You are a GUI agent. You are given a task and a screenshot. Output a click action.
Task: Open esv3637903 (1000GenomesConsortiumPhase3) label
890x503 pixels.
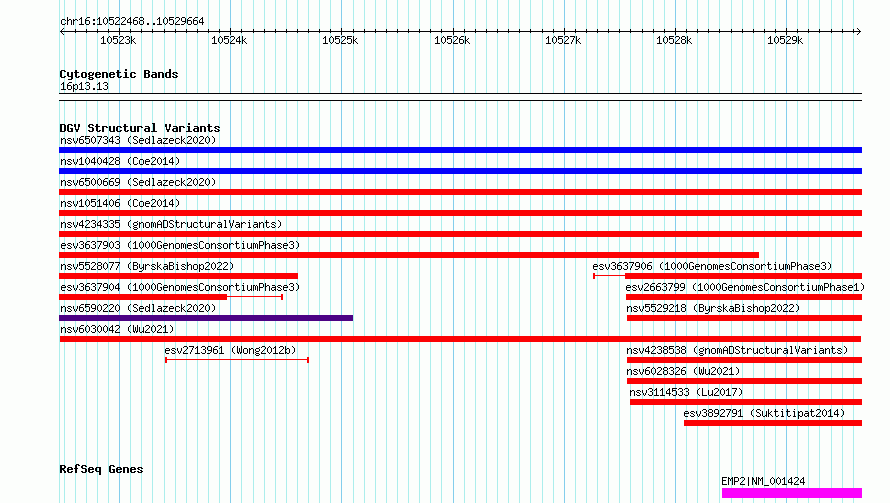click(x=180, y=245)
